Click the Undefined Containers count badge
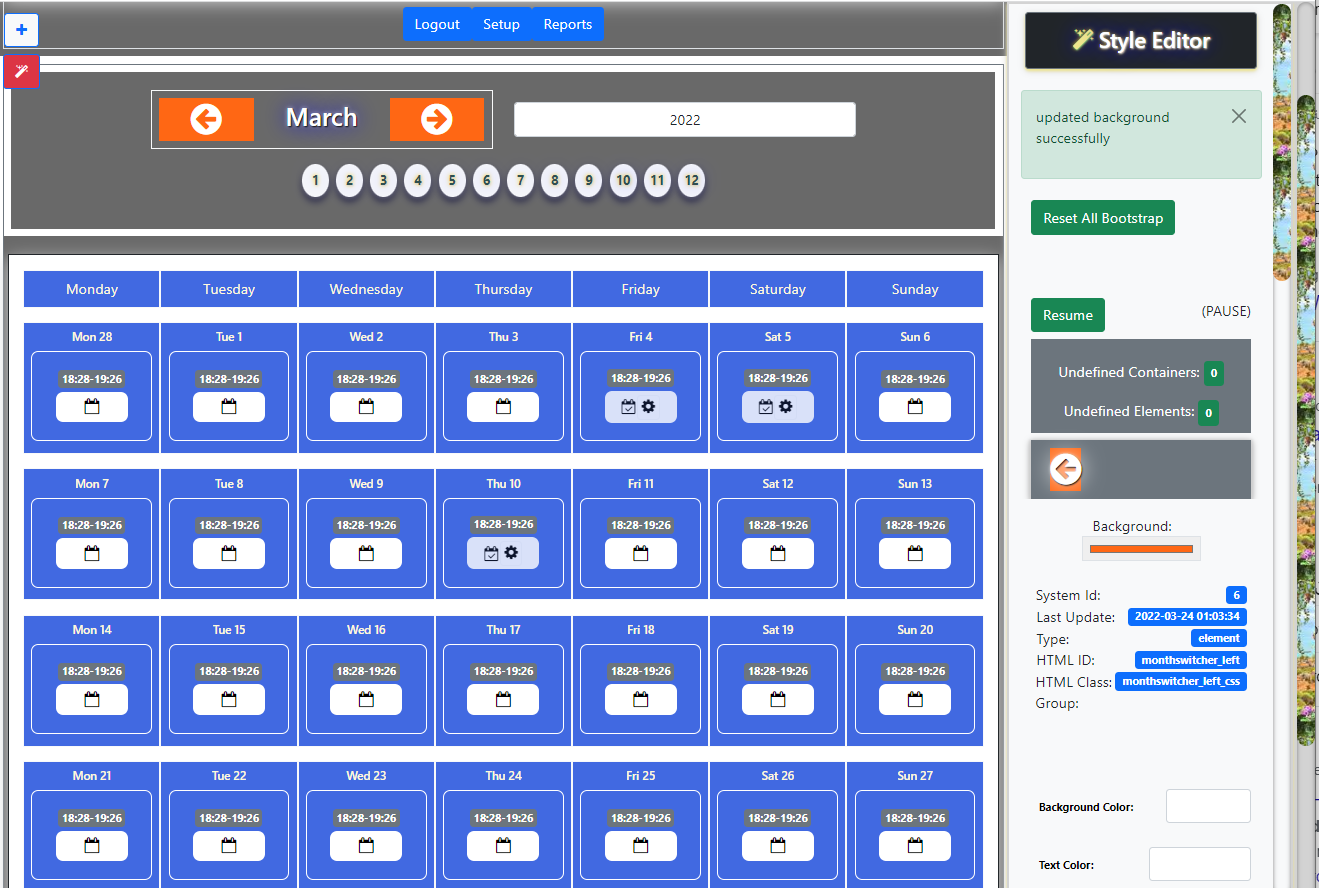This screenshot has height=888, width=1319. [1214, 373]
